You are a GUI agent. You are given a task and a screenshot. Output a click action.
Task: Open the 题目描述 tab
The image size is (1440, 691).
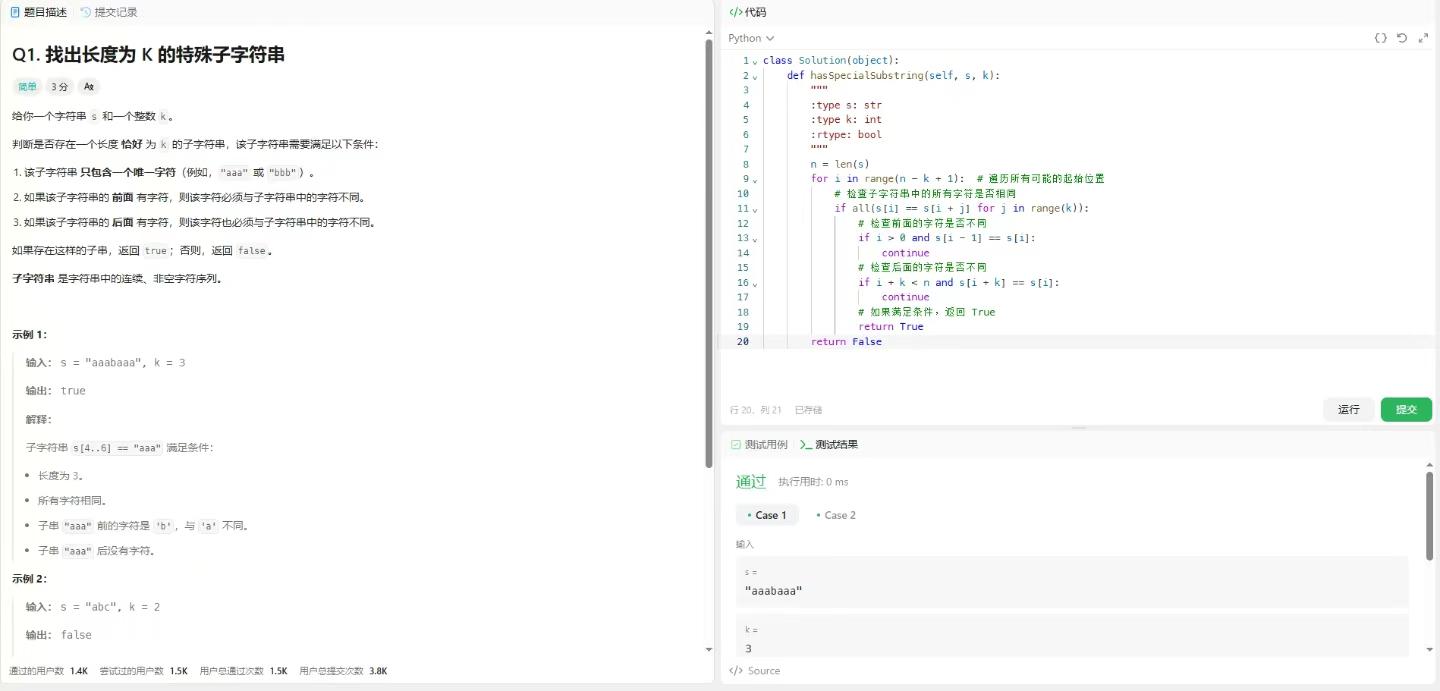pos(39,12)
